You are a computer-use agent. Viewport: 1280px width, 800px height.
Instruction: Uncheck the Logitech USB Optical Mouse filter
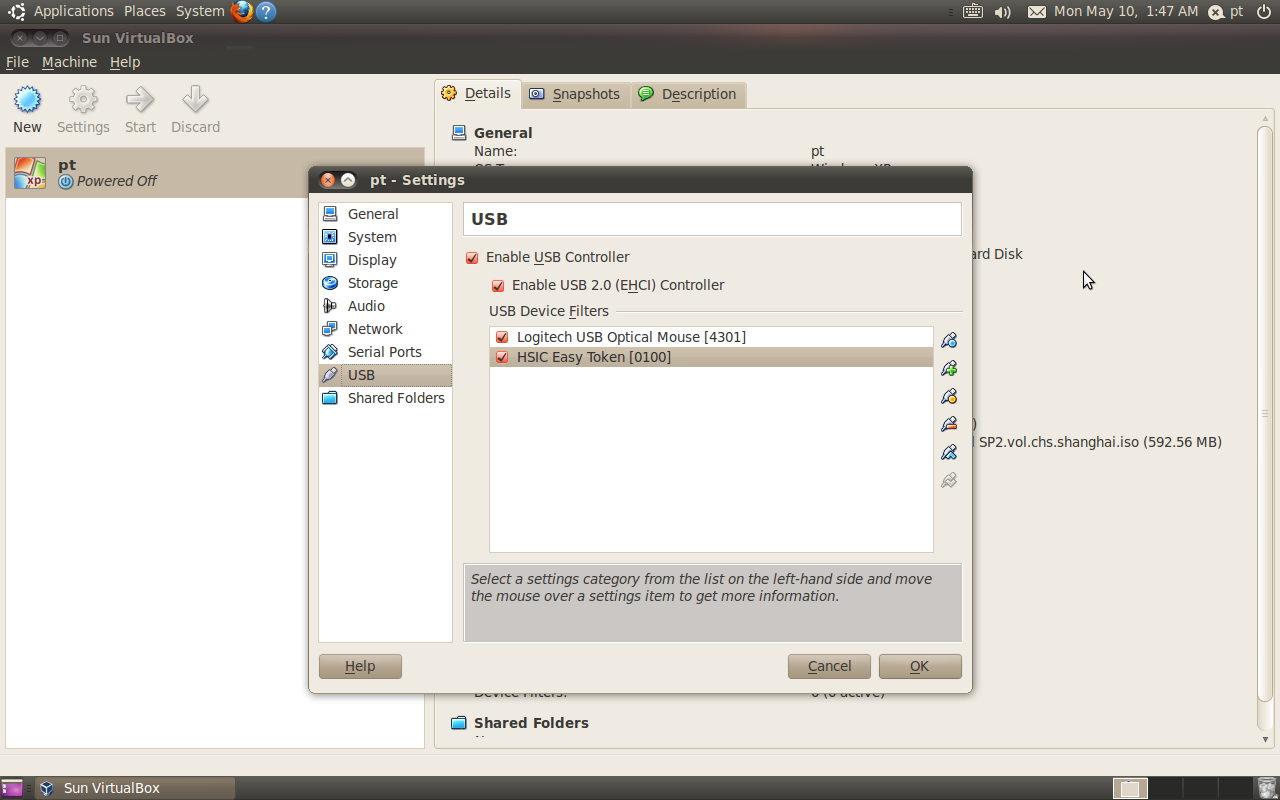[502, 337]
